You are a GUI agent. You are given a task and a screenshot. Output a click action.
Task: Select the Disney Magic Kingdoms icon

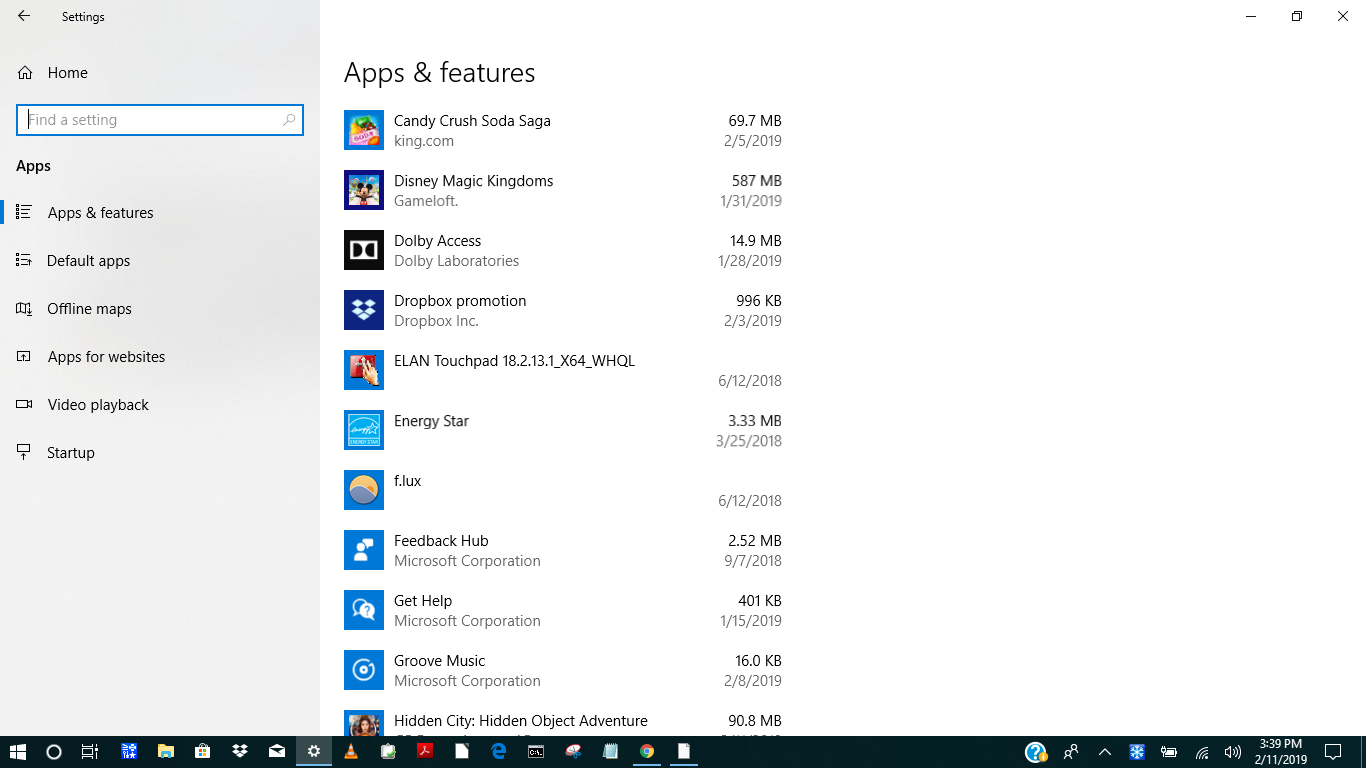click(x=364, y=190)
